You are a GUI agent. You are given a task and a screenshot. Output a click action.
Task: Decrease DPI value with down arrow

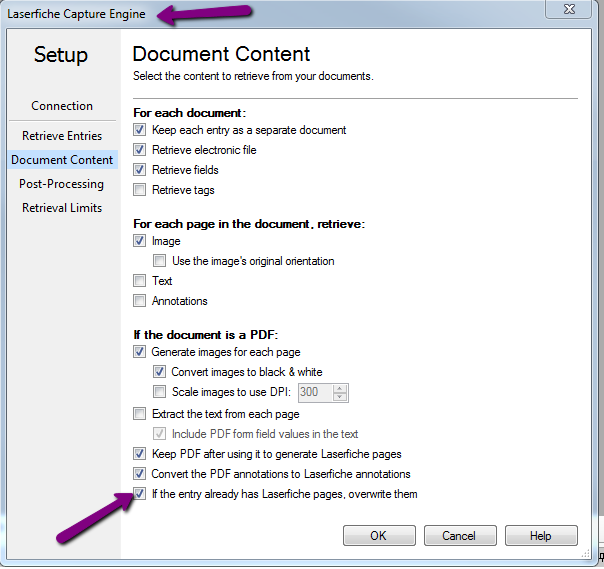pyautogui.click(x=340, y=397)
